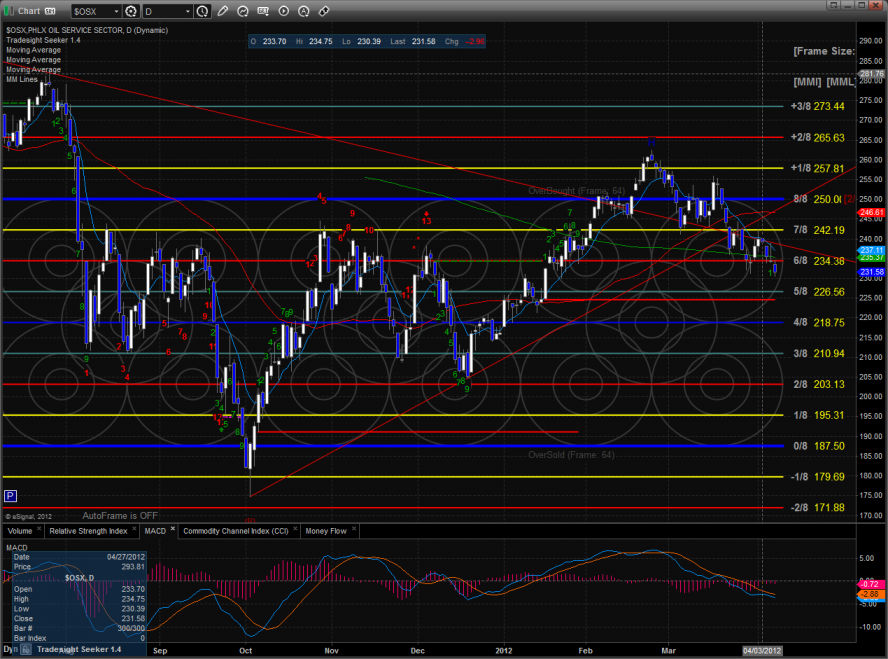This screenshot has width=888, height=659.
Task: Click the chart window link badge
Action: click(47, 11)
